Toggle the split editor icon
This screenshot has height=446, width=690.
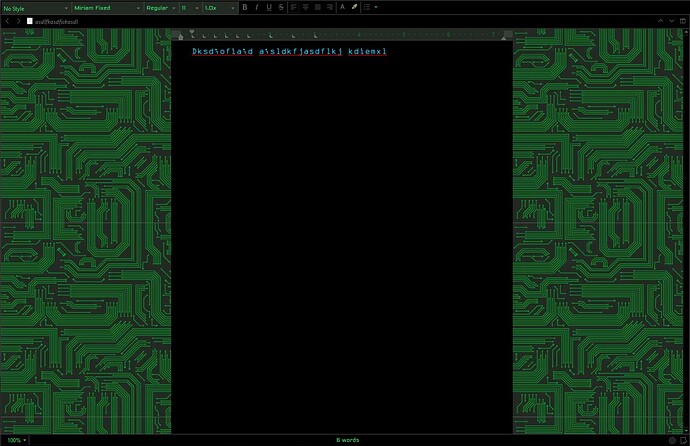[x=683, y=21]
